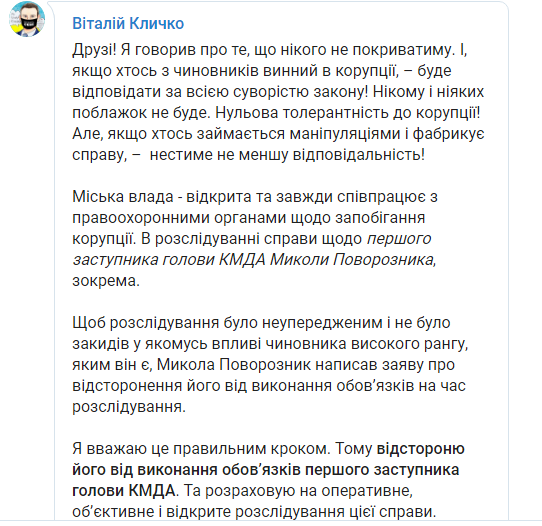The width and height of the screenshot is (542, 526).
Task: Open Віталій Кличко's profile avatar
Action: pos(27,19)
